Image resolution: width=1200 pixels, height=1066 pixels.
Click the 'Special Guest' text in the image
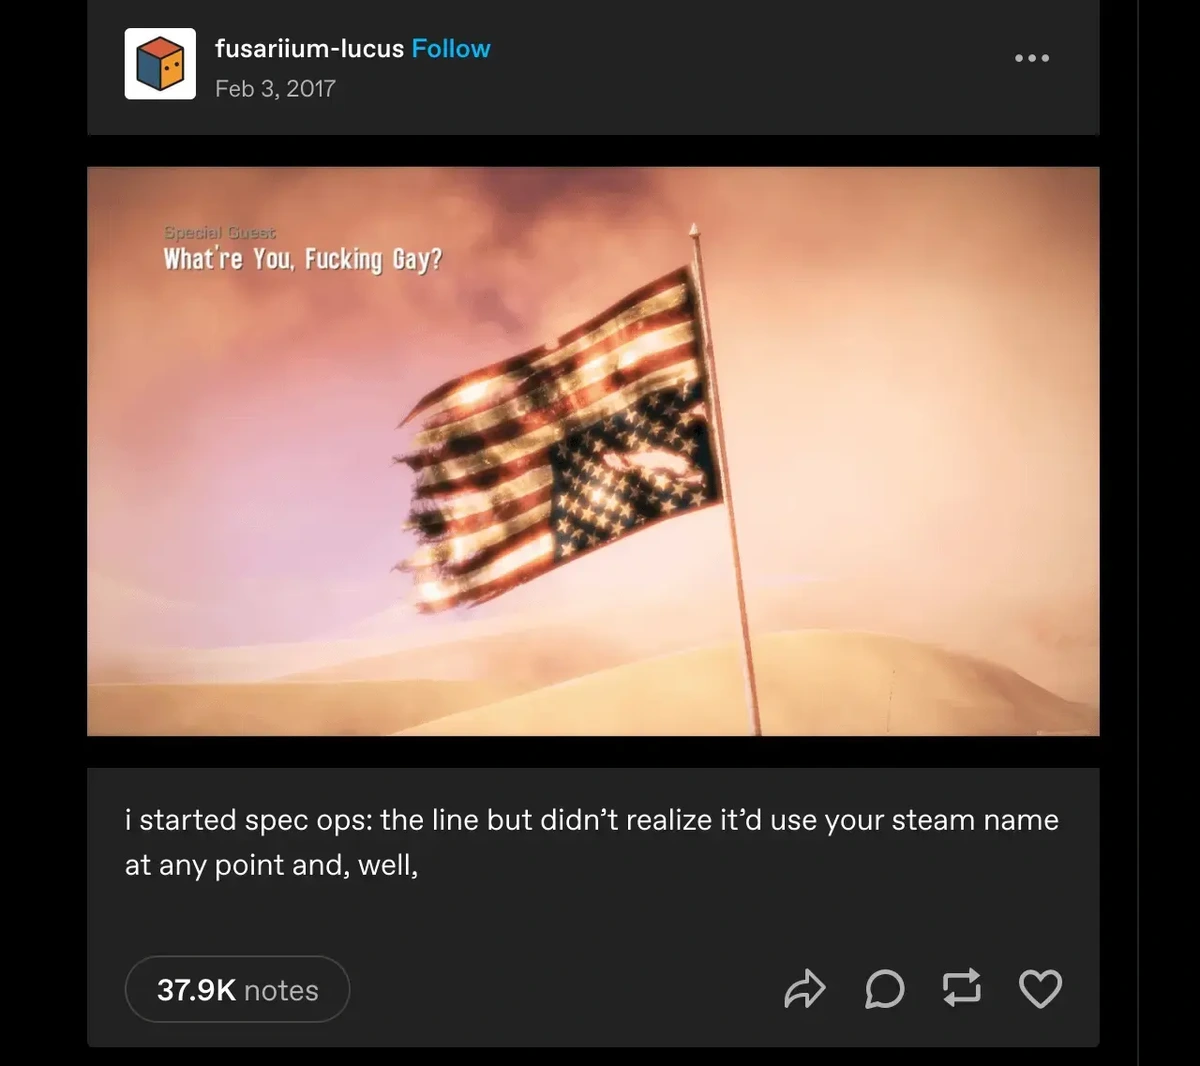point(220,232)
